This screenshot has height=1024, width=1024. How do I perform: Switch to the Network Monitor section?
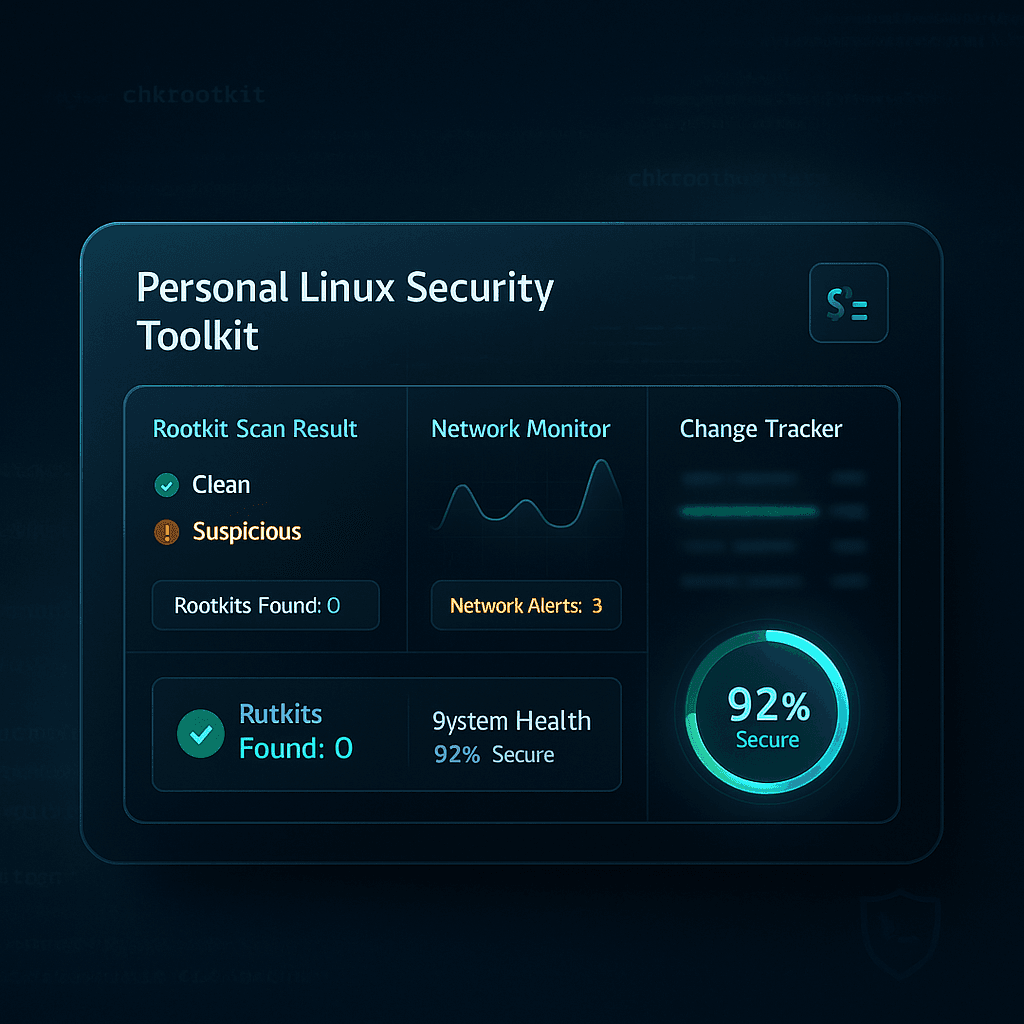click(x=520, y=429)
